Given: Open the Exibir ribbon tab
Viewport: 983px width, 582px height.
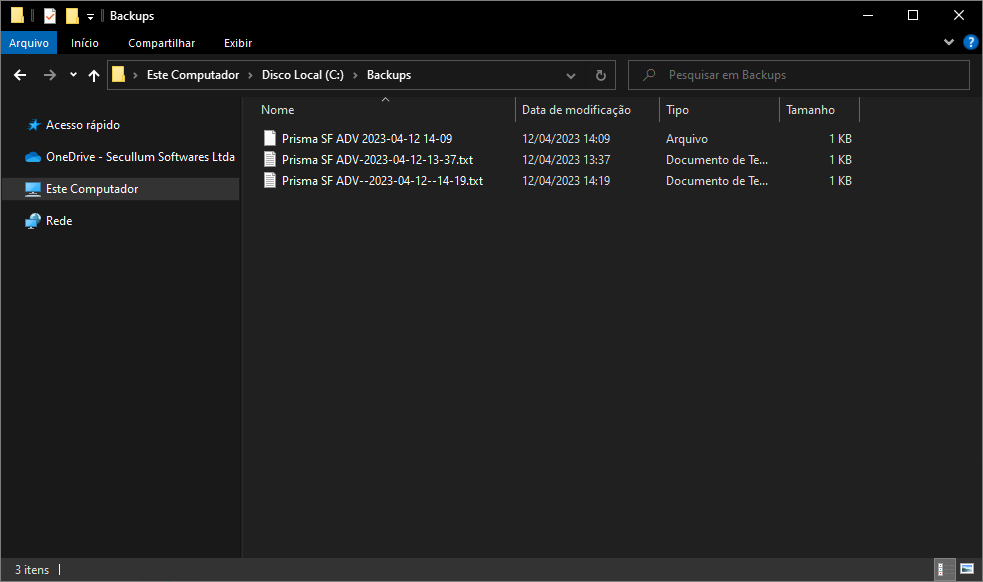Looking at the screenshot, I should click(238, 43).
